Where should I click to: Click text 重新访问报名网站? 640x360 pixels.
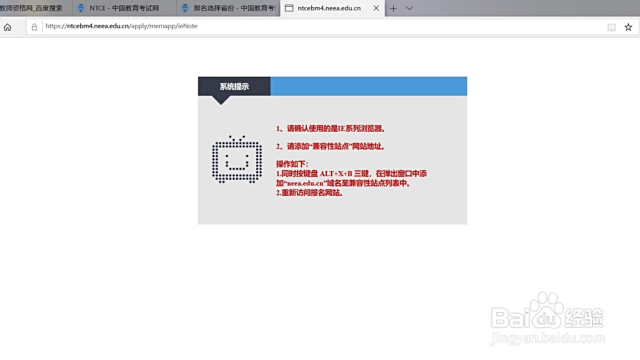click(312, 193)
